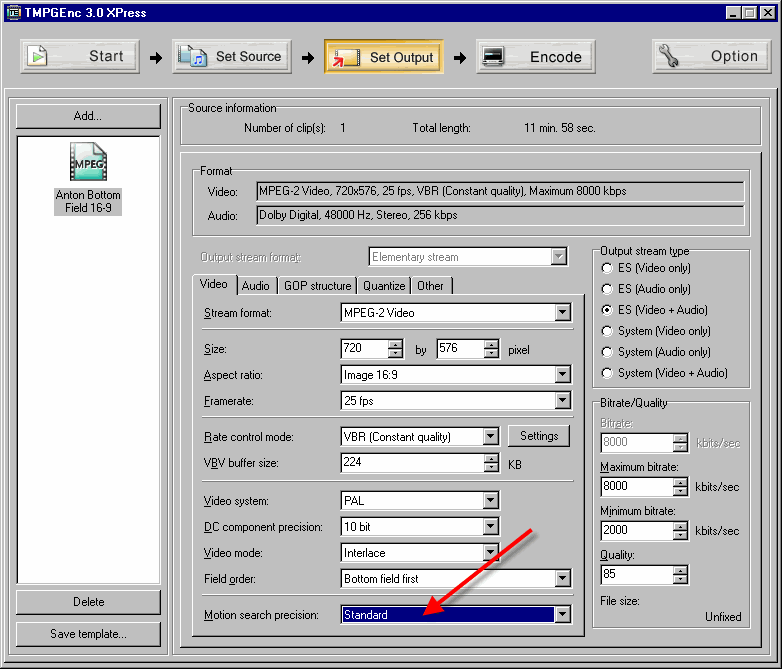Decrease height with spinner down arrow
This screenshot has width=782, height=669.
click(x=491, y=353)
